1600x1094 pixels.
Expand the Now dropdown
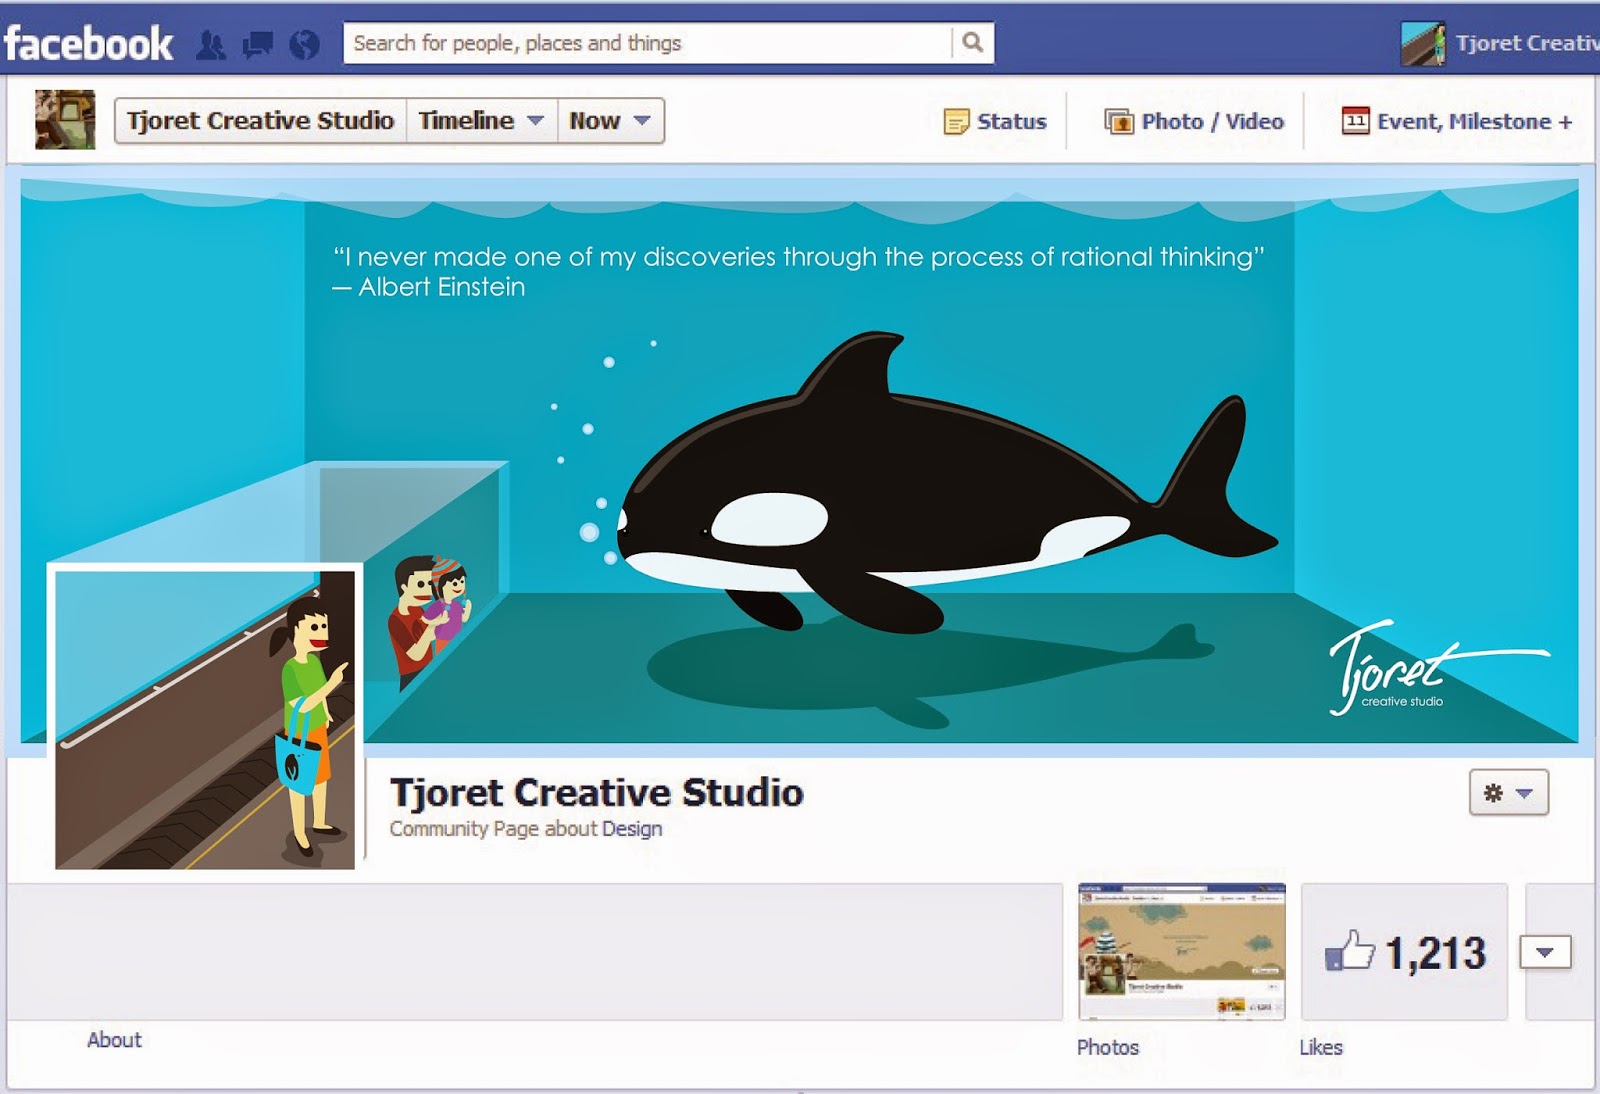(610, 121)
